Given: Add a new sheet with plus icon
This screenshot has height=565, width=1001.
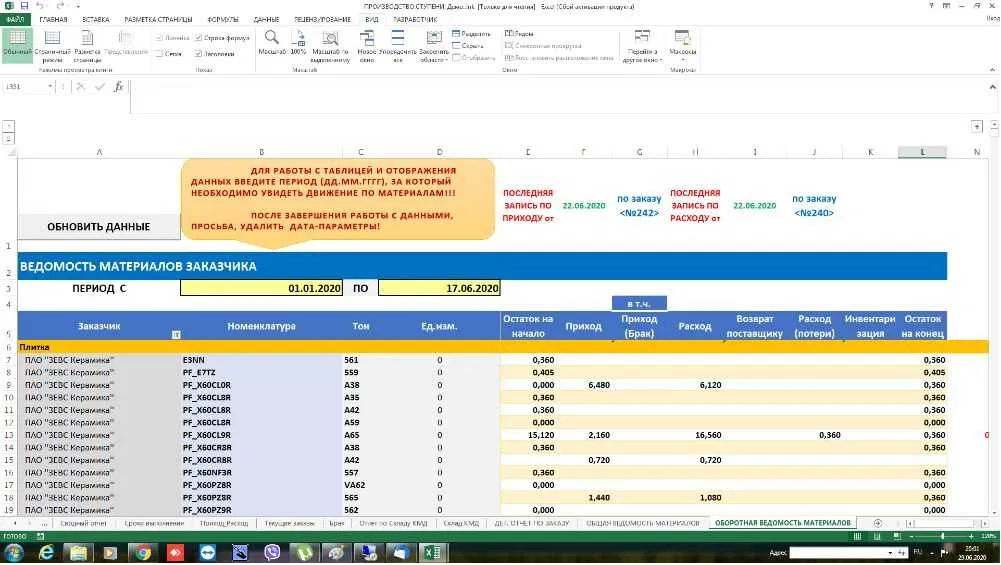Looking at the screenshot, I should pos(878,523).
